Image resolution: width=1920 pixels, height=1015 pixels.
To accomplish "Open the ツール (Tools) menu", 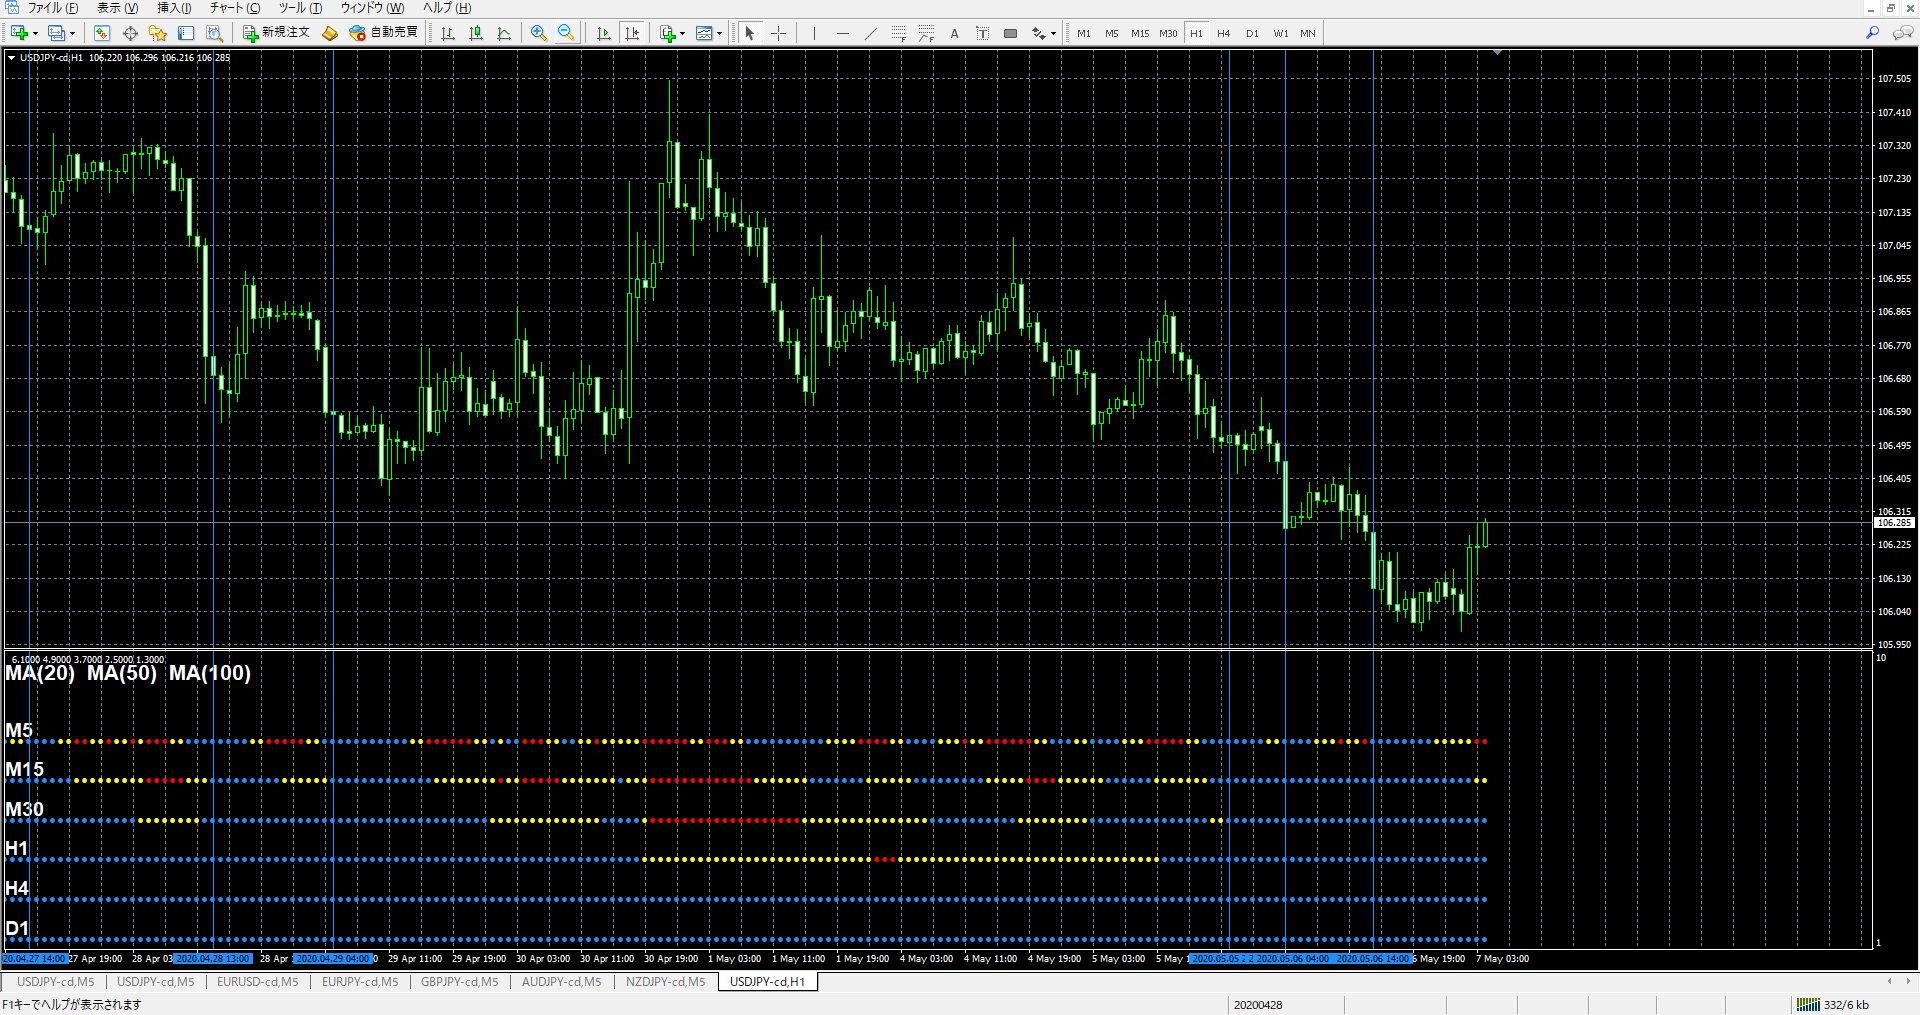I will [300, 8].
